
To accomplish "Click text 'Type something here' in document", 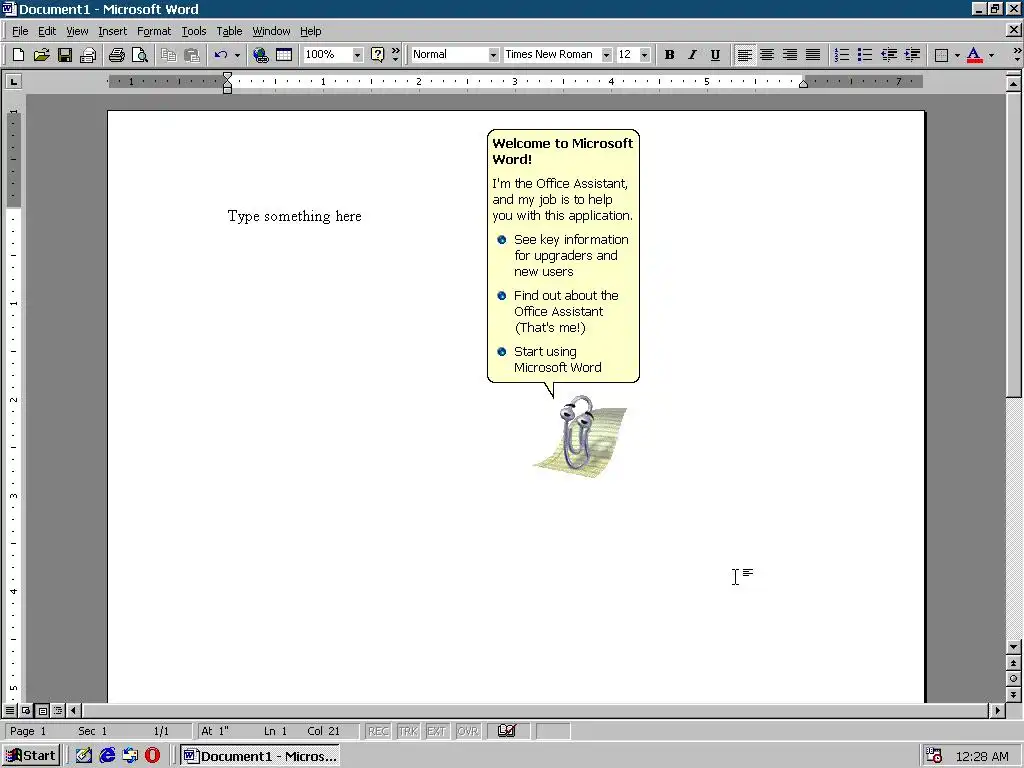I will (295, 216).
